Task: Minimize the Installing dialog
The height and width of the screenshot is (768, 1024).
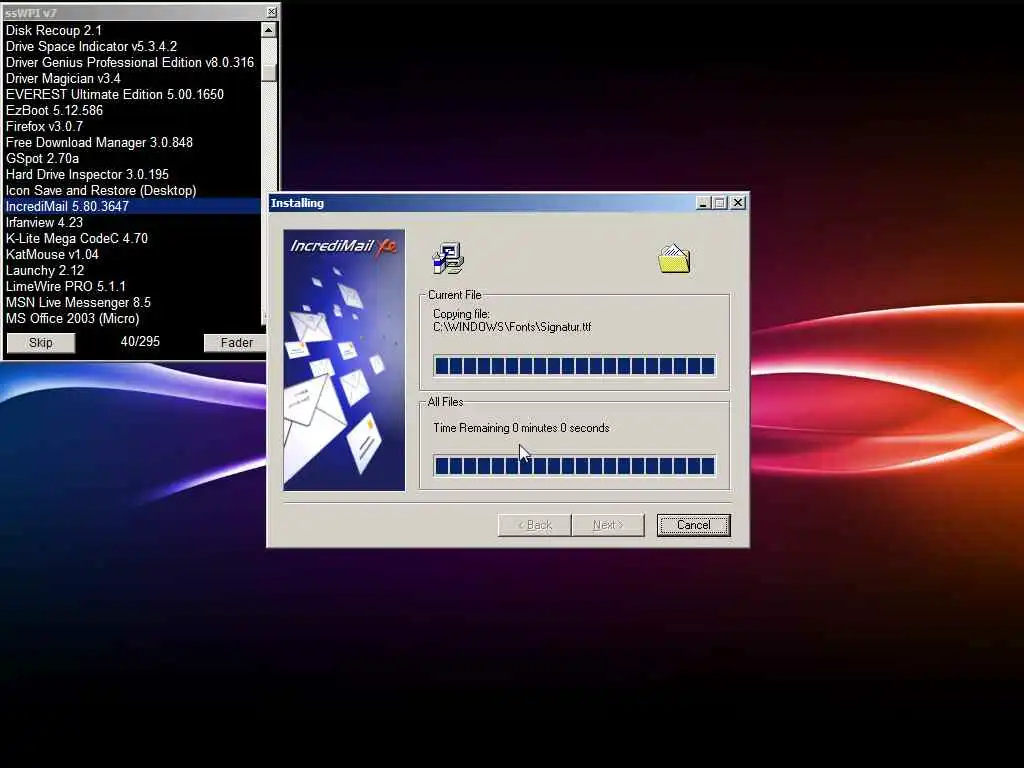Action: [x=703, y=203]
